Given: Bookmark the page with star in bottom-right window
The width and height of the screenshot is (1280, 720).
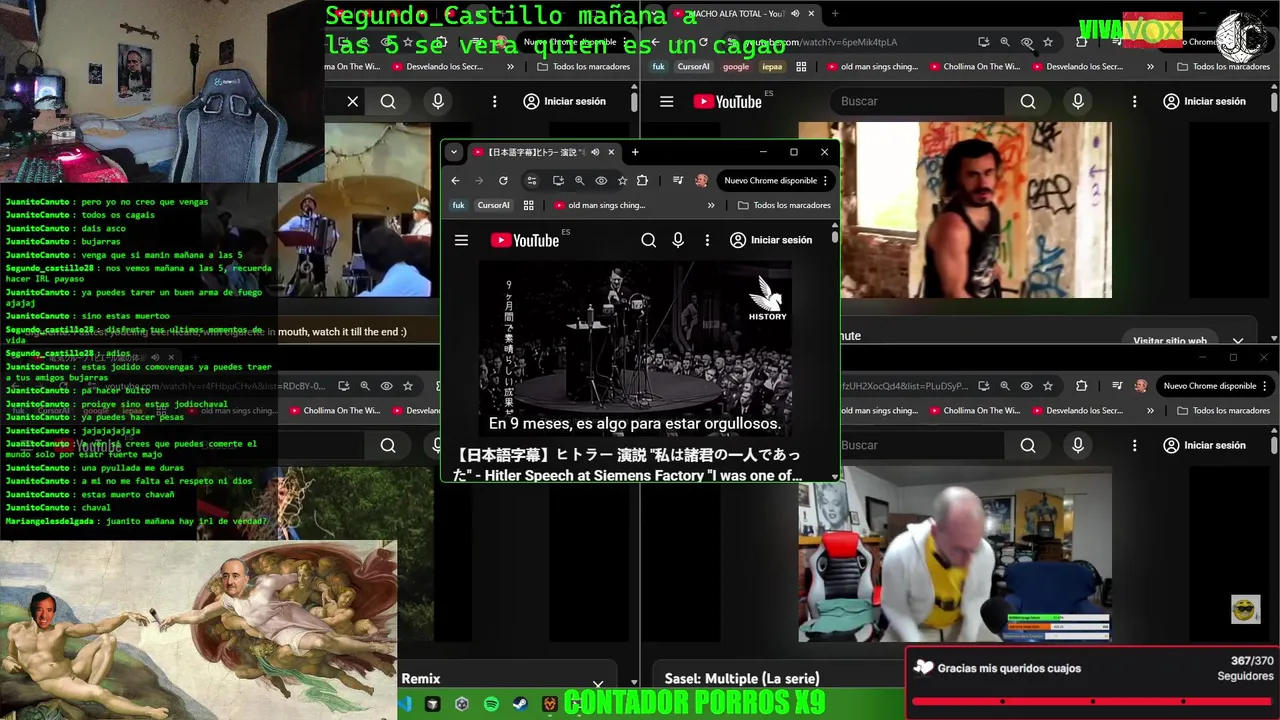Looking at the screenshot, I should click(x=1048, y=386).
